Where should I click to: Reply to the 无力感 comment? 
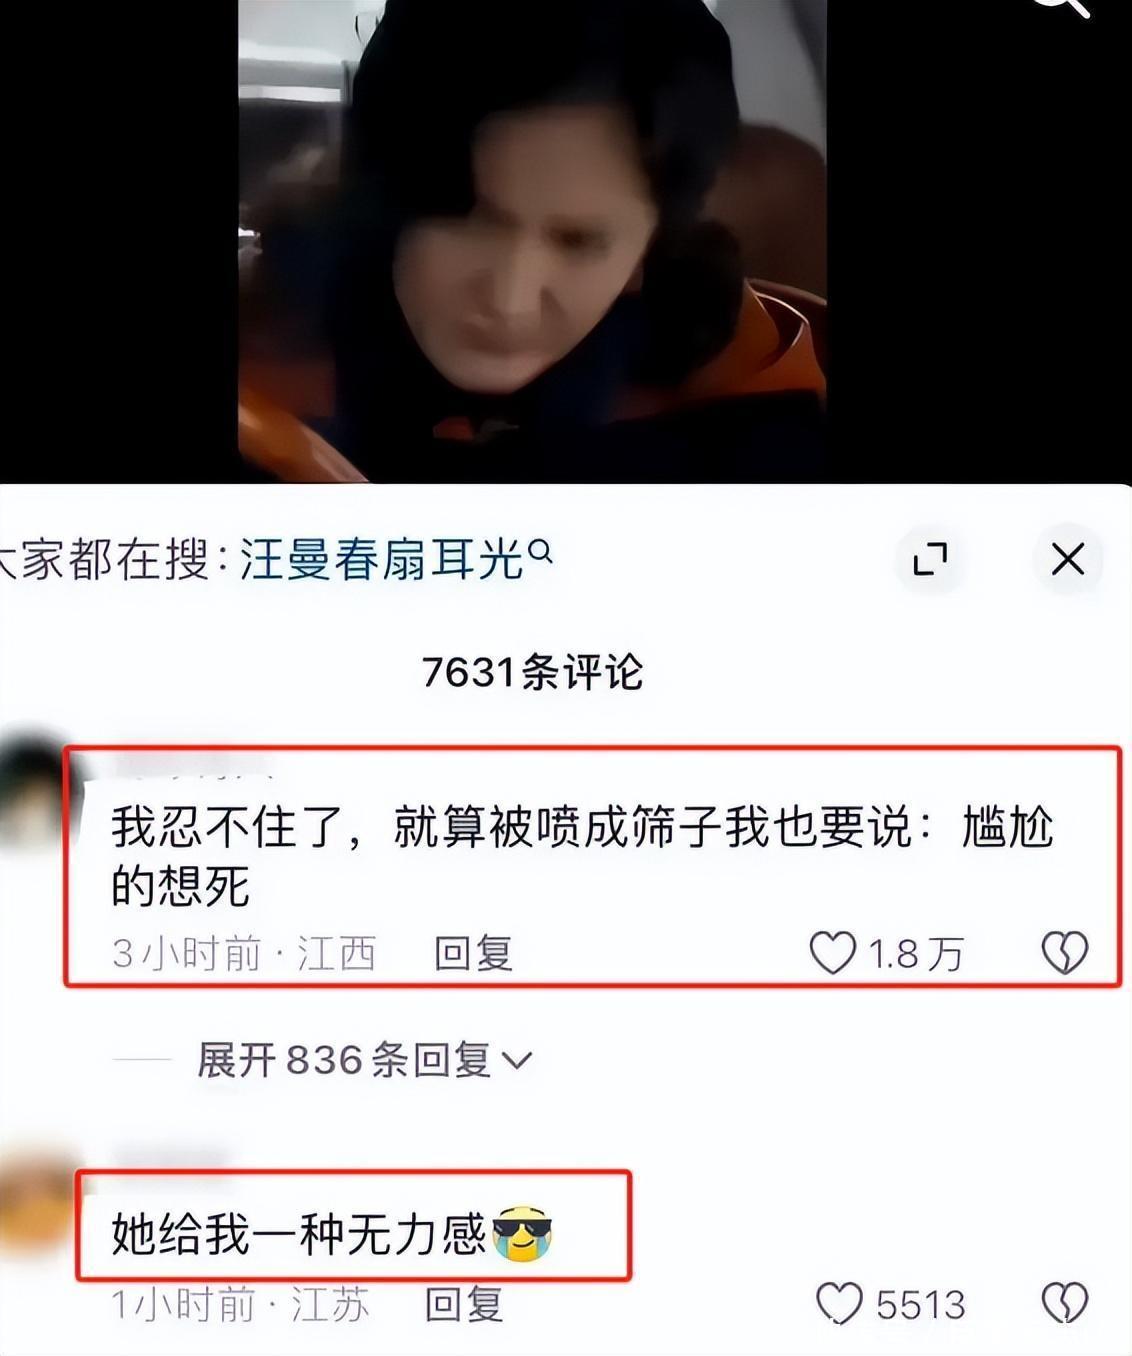[x=464, y=1304]
